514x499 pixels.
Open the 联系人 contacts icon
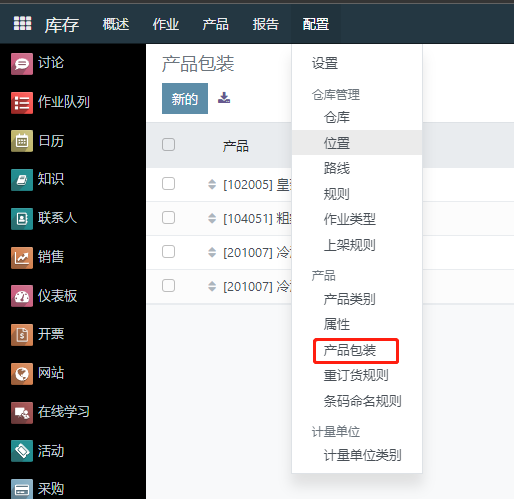(22, 219)
